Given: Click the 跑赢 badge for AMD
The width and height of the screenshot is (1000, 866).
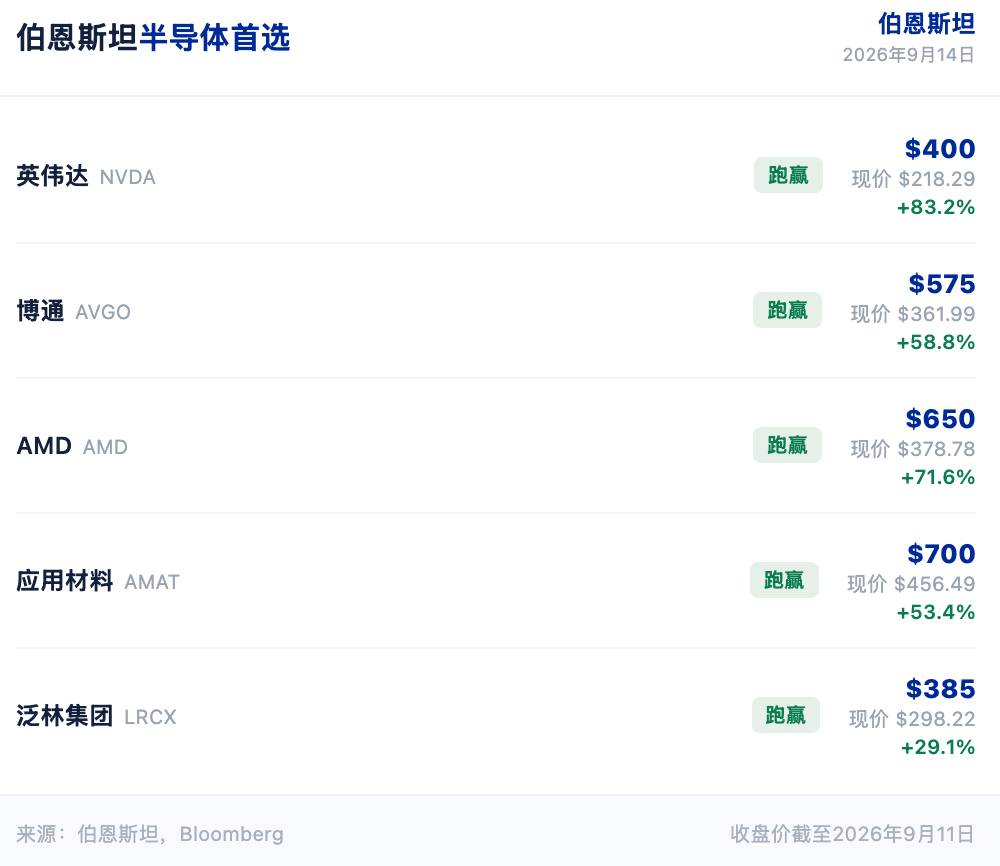Looking at the screenshot, I should (787, 445).
